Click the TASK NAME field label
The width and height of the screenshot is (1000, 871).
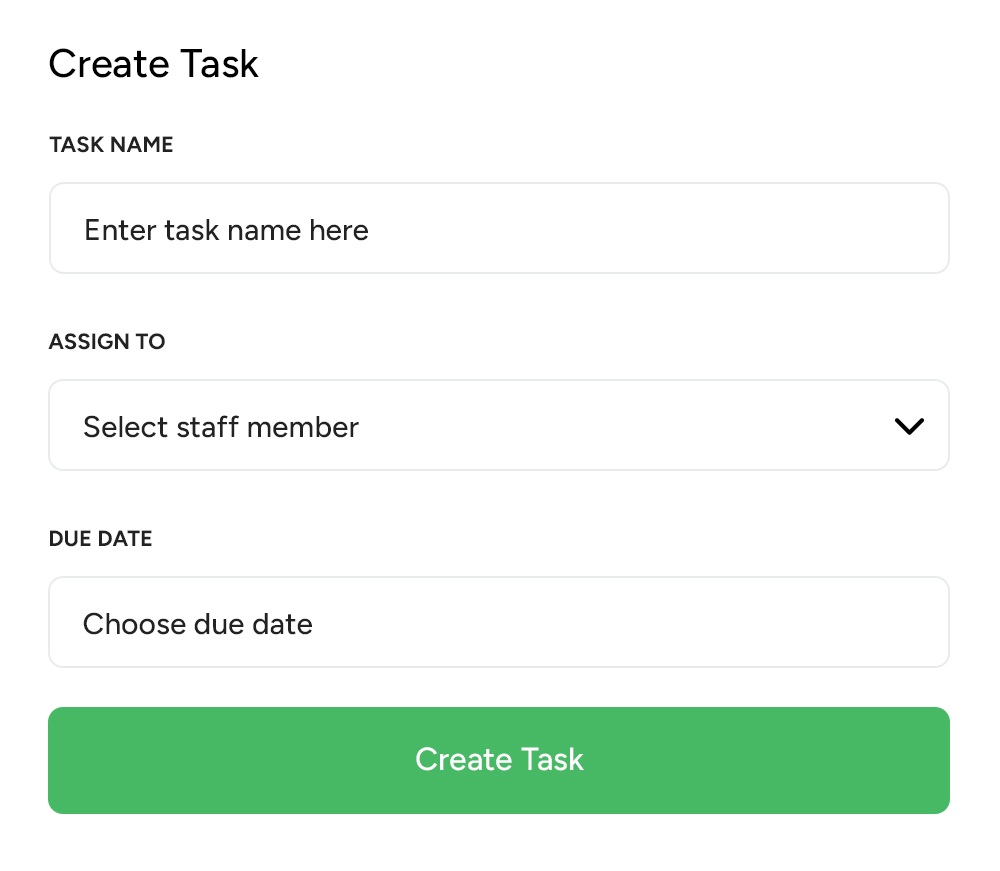(x=111, y=145)
